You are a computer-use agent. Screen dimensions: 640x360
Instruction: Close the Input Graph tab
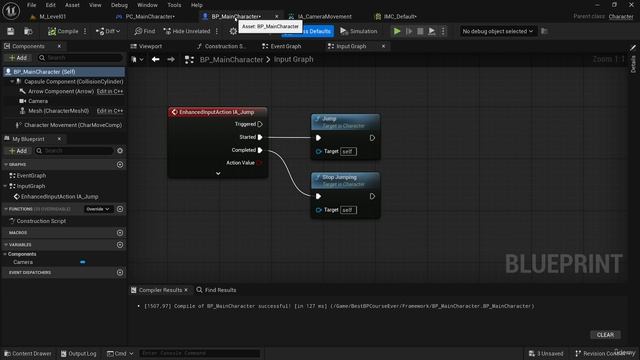(x=383, y=47)
